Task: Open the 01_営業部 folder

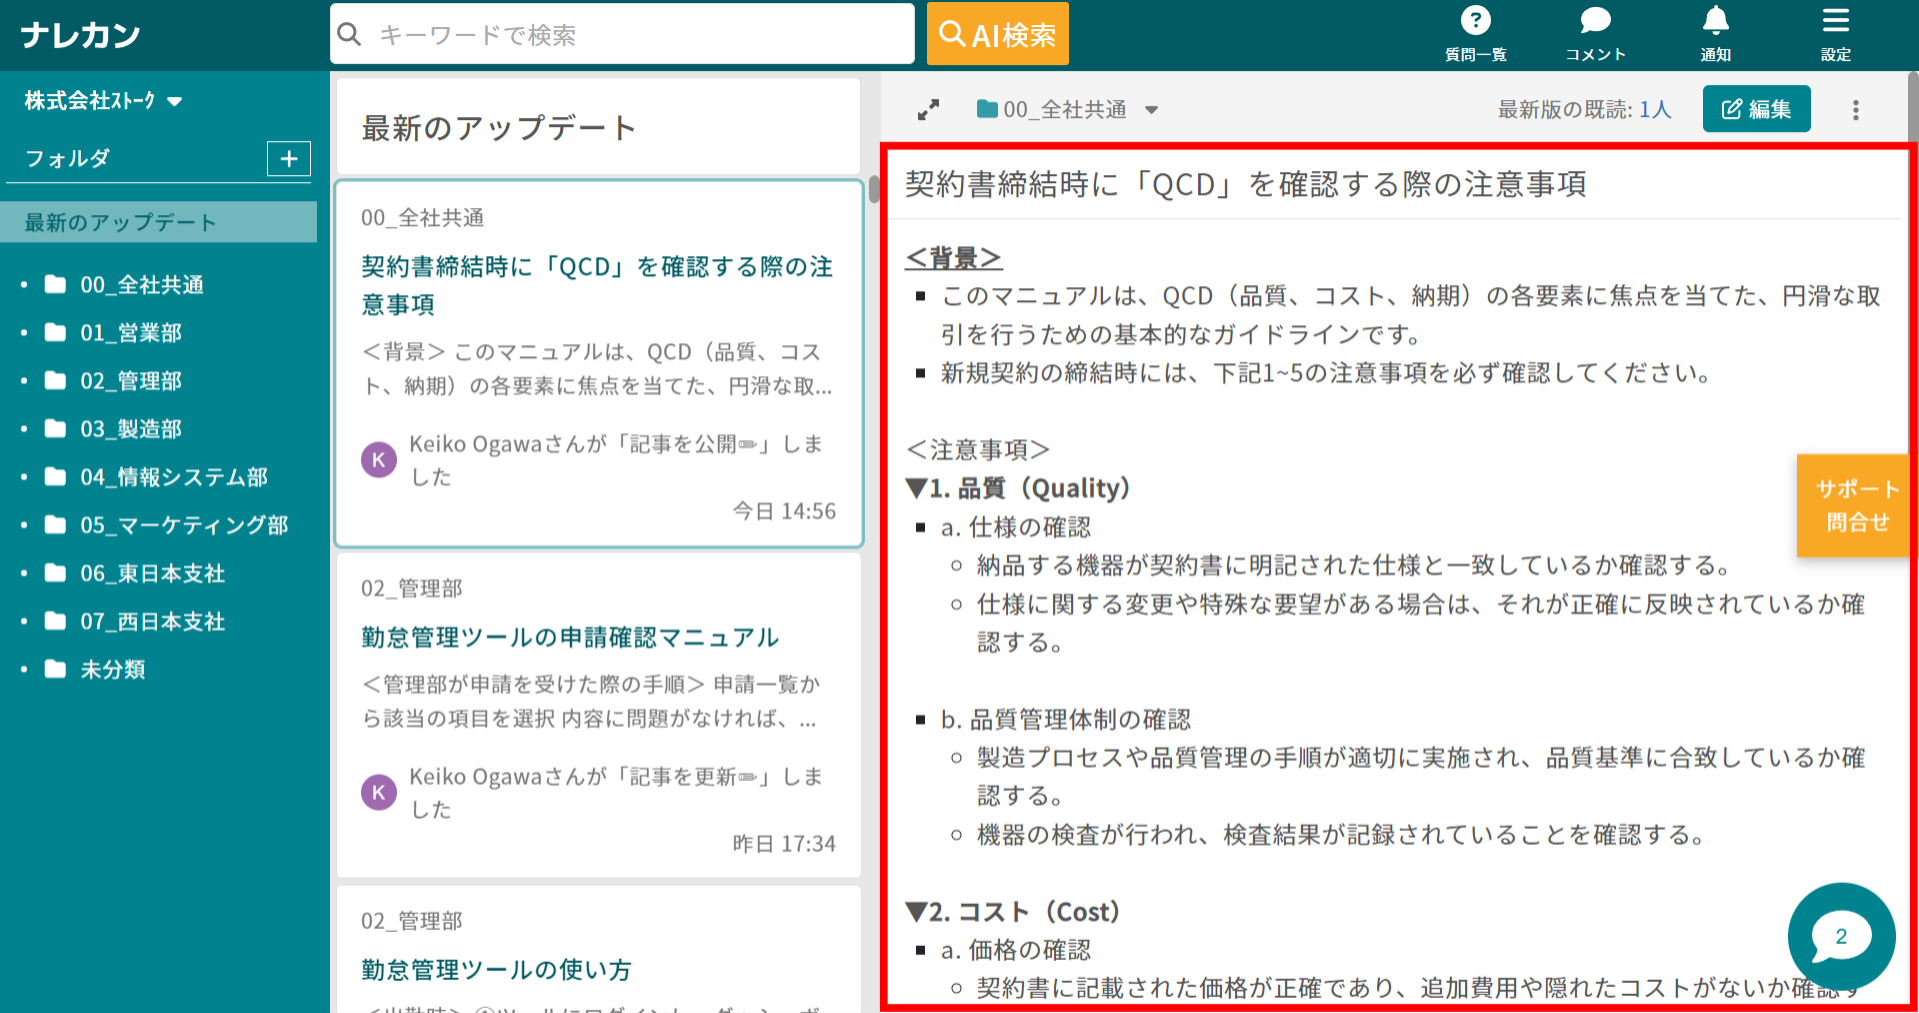Action: [131, 333]
